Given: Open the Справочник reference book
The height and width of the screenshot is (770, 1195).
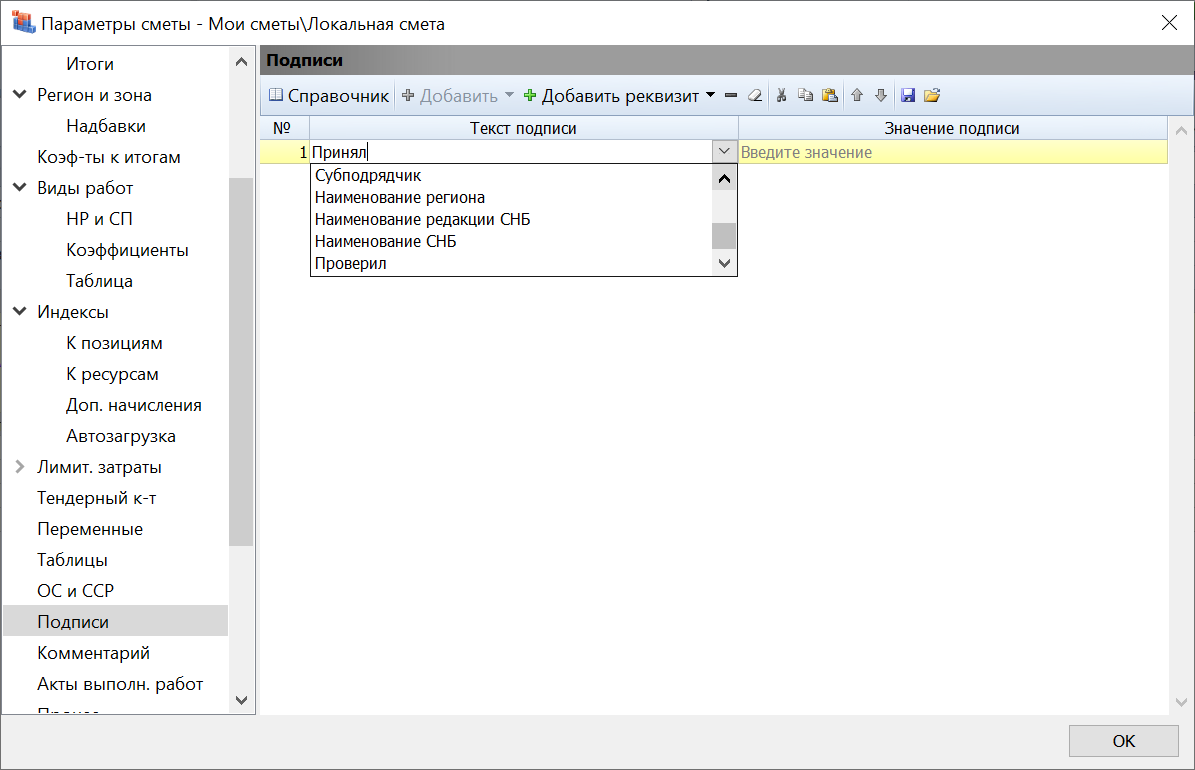Looking at the screenshot, I should click(x=328, y=96).
